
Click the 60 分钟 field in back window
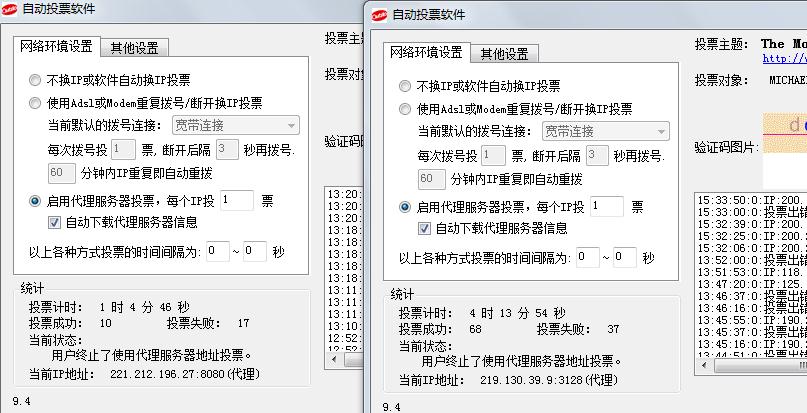(x=62, y=174)
